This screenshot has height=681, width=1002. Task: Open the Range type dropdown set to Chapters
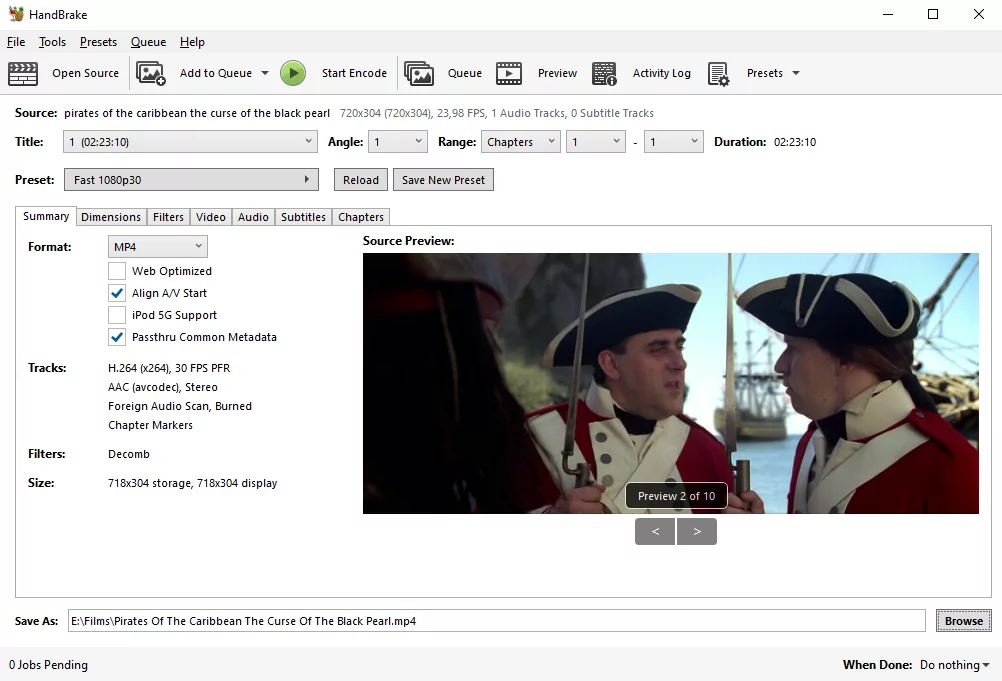[521, 142]
